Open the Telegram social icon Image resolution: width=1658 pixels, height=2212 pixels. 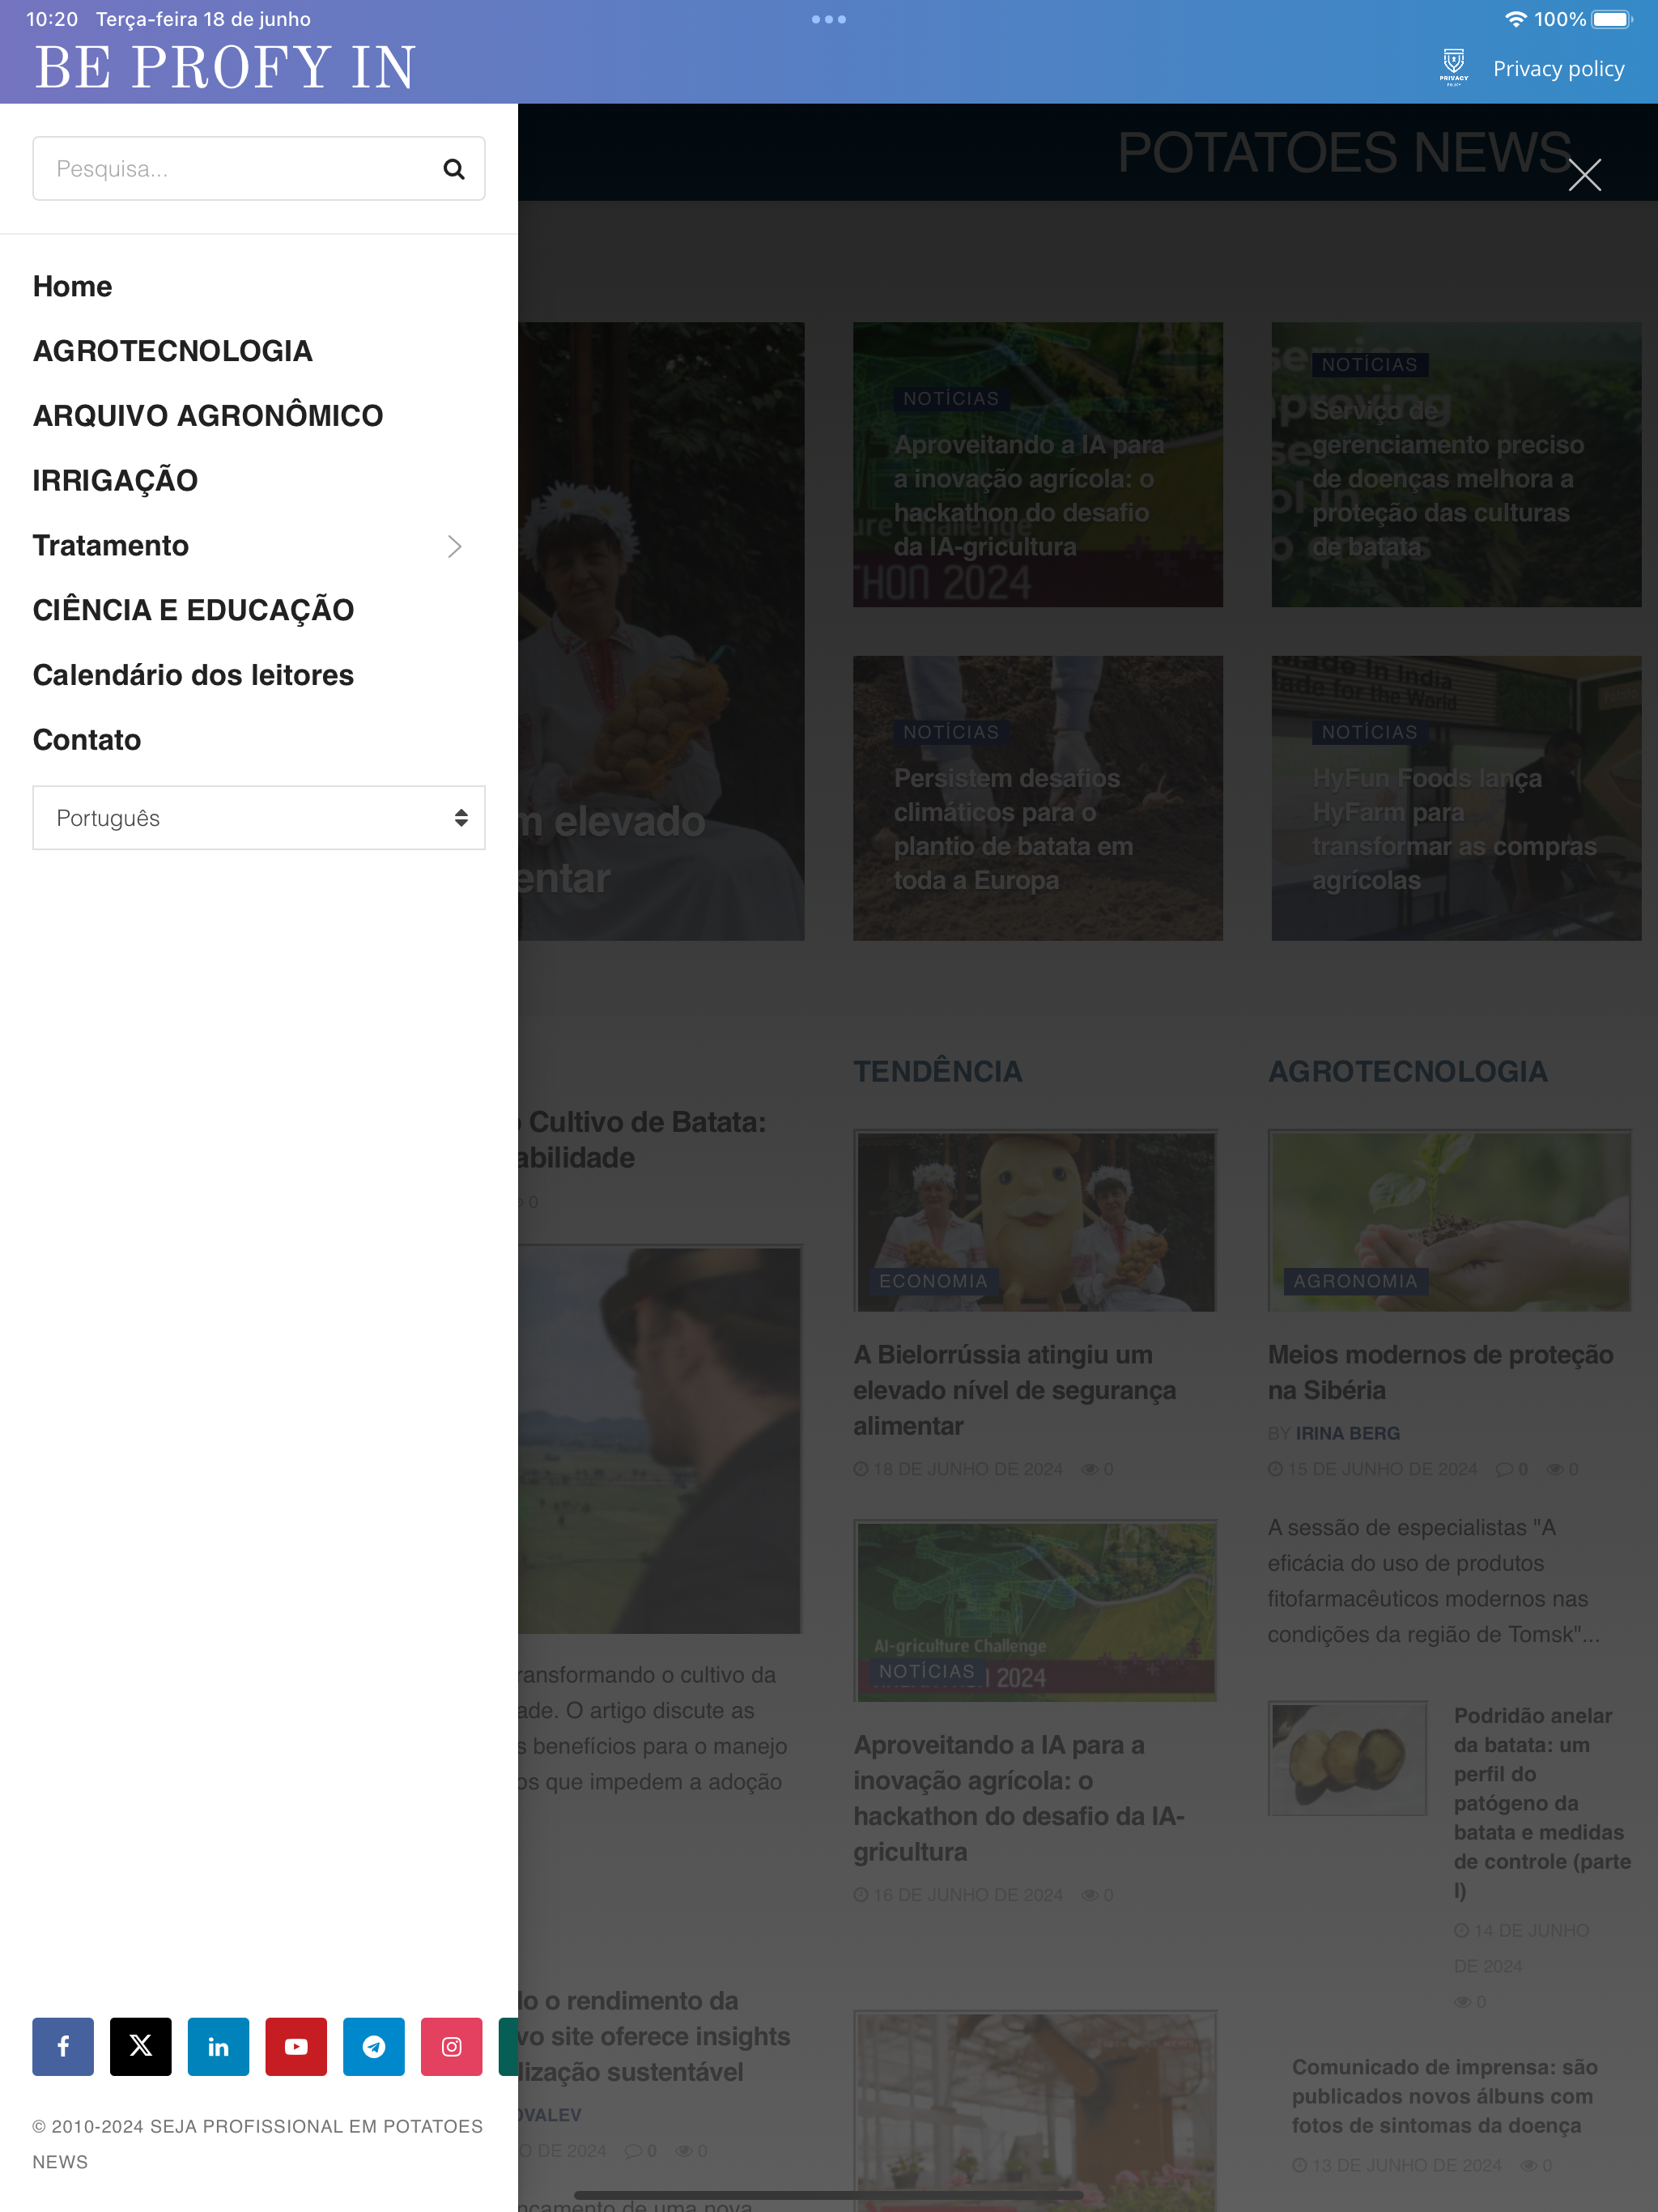374,2046
